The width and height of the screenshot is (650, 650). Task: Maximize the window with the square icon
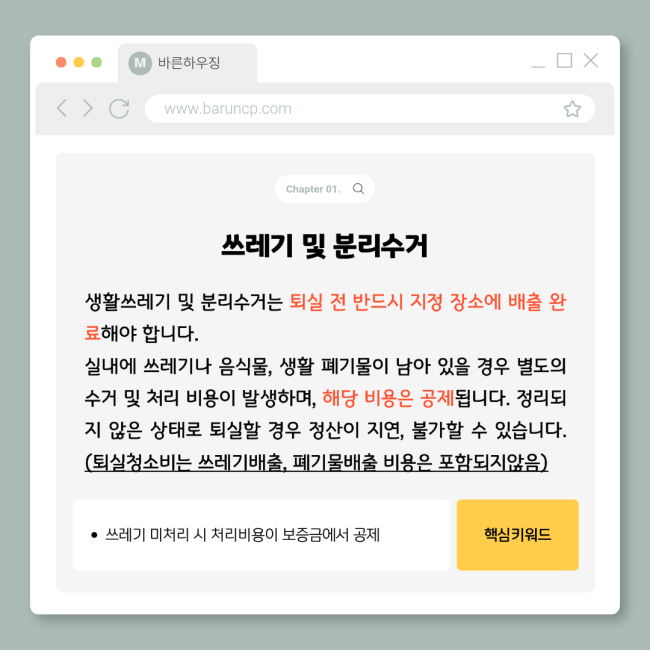click(x=564, y=60)
